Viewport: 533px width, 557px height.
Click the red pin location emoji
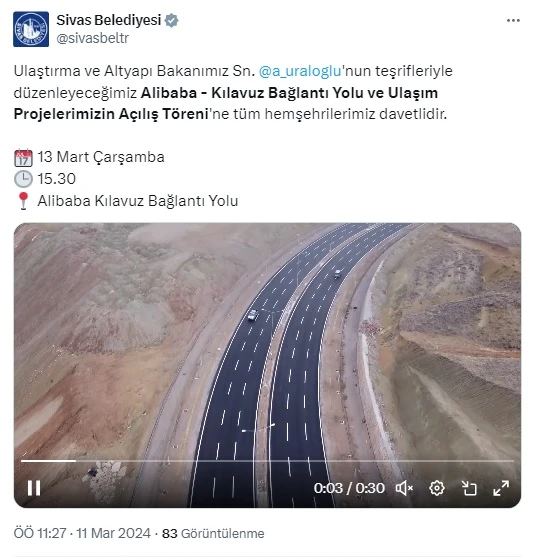(x=23, y=201)
